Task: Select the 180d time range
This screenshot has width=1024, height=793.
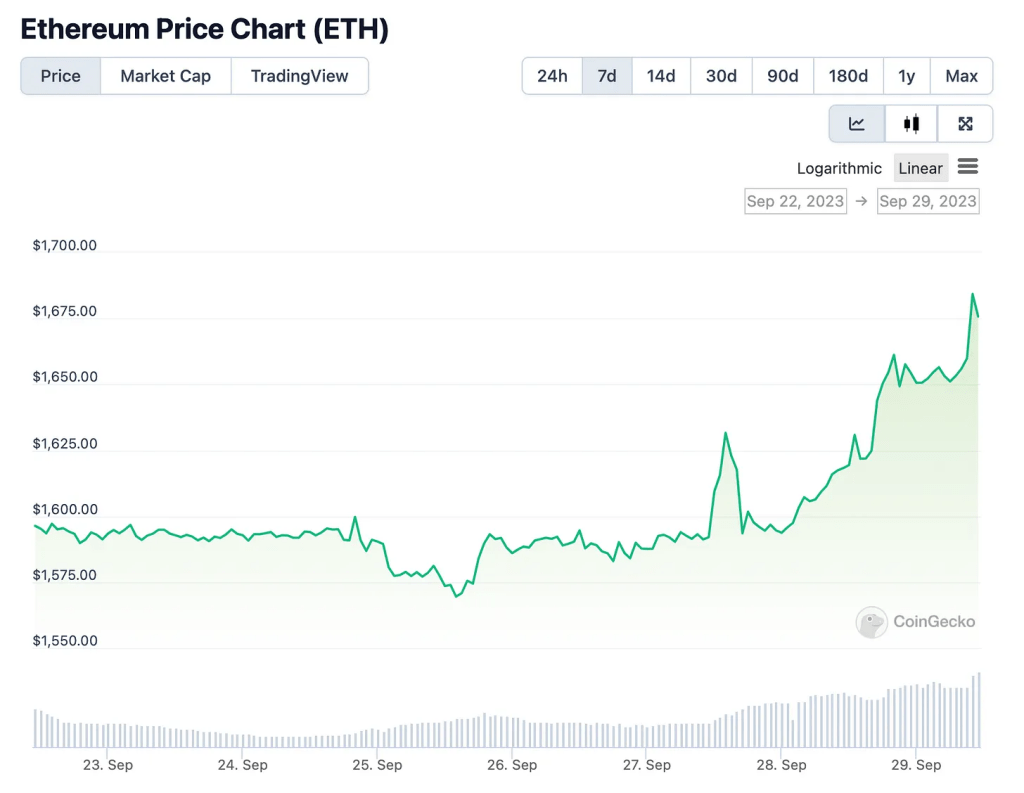Action: (x=848, y=76)
